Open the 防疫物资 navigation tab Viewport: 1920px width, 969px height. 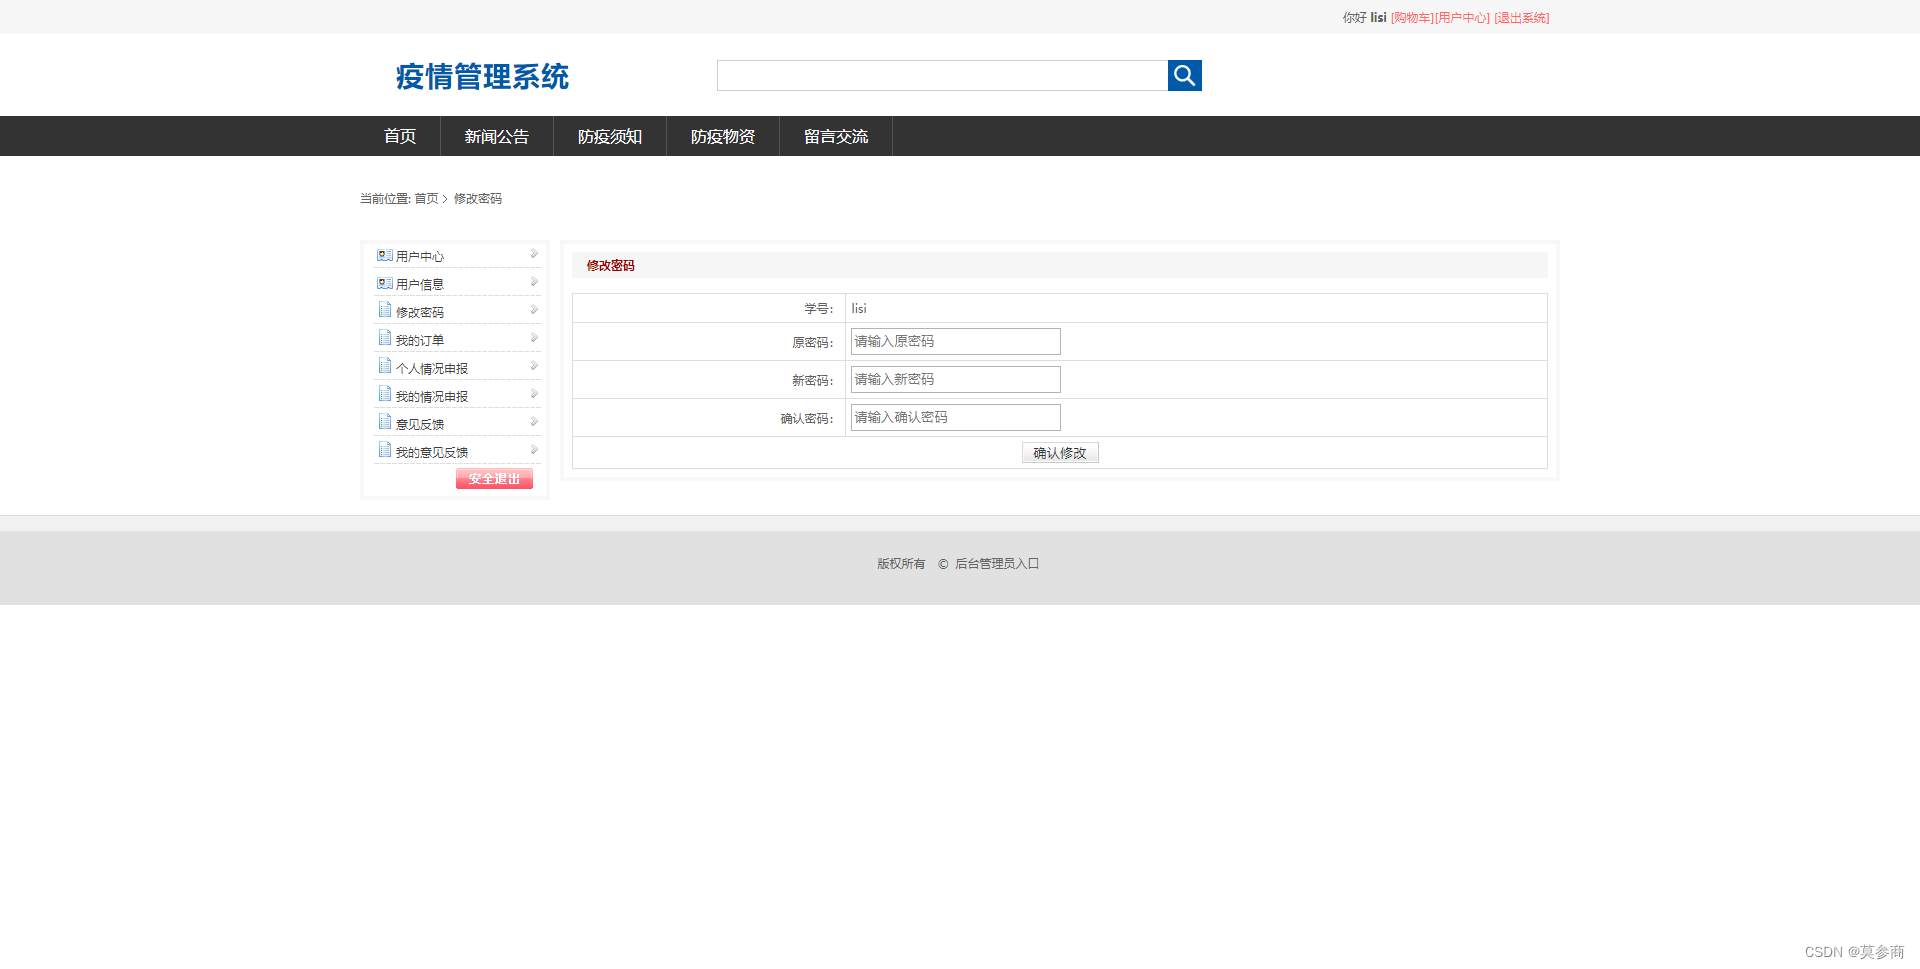(x=723, y=136)
